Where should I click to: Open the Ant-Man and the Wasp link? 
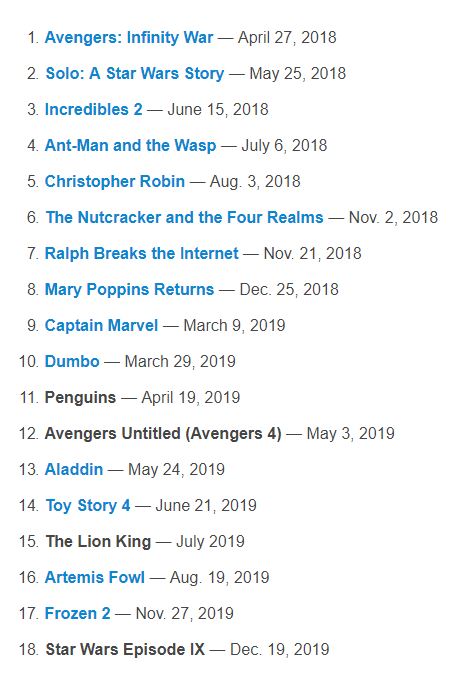[x=130, y=145]
